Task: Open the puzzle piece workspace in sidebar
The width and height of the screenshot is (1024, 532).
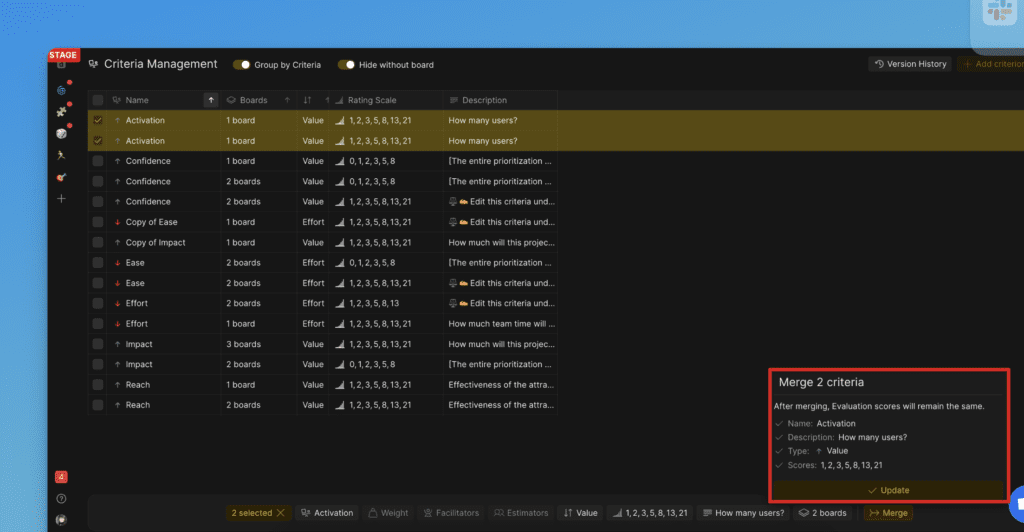Action: pos(61,111)
